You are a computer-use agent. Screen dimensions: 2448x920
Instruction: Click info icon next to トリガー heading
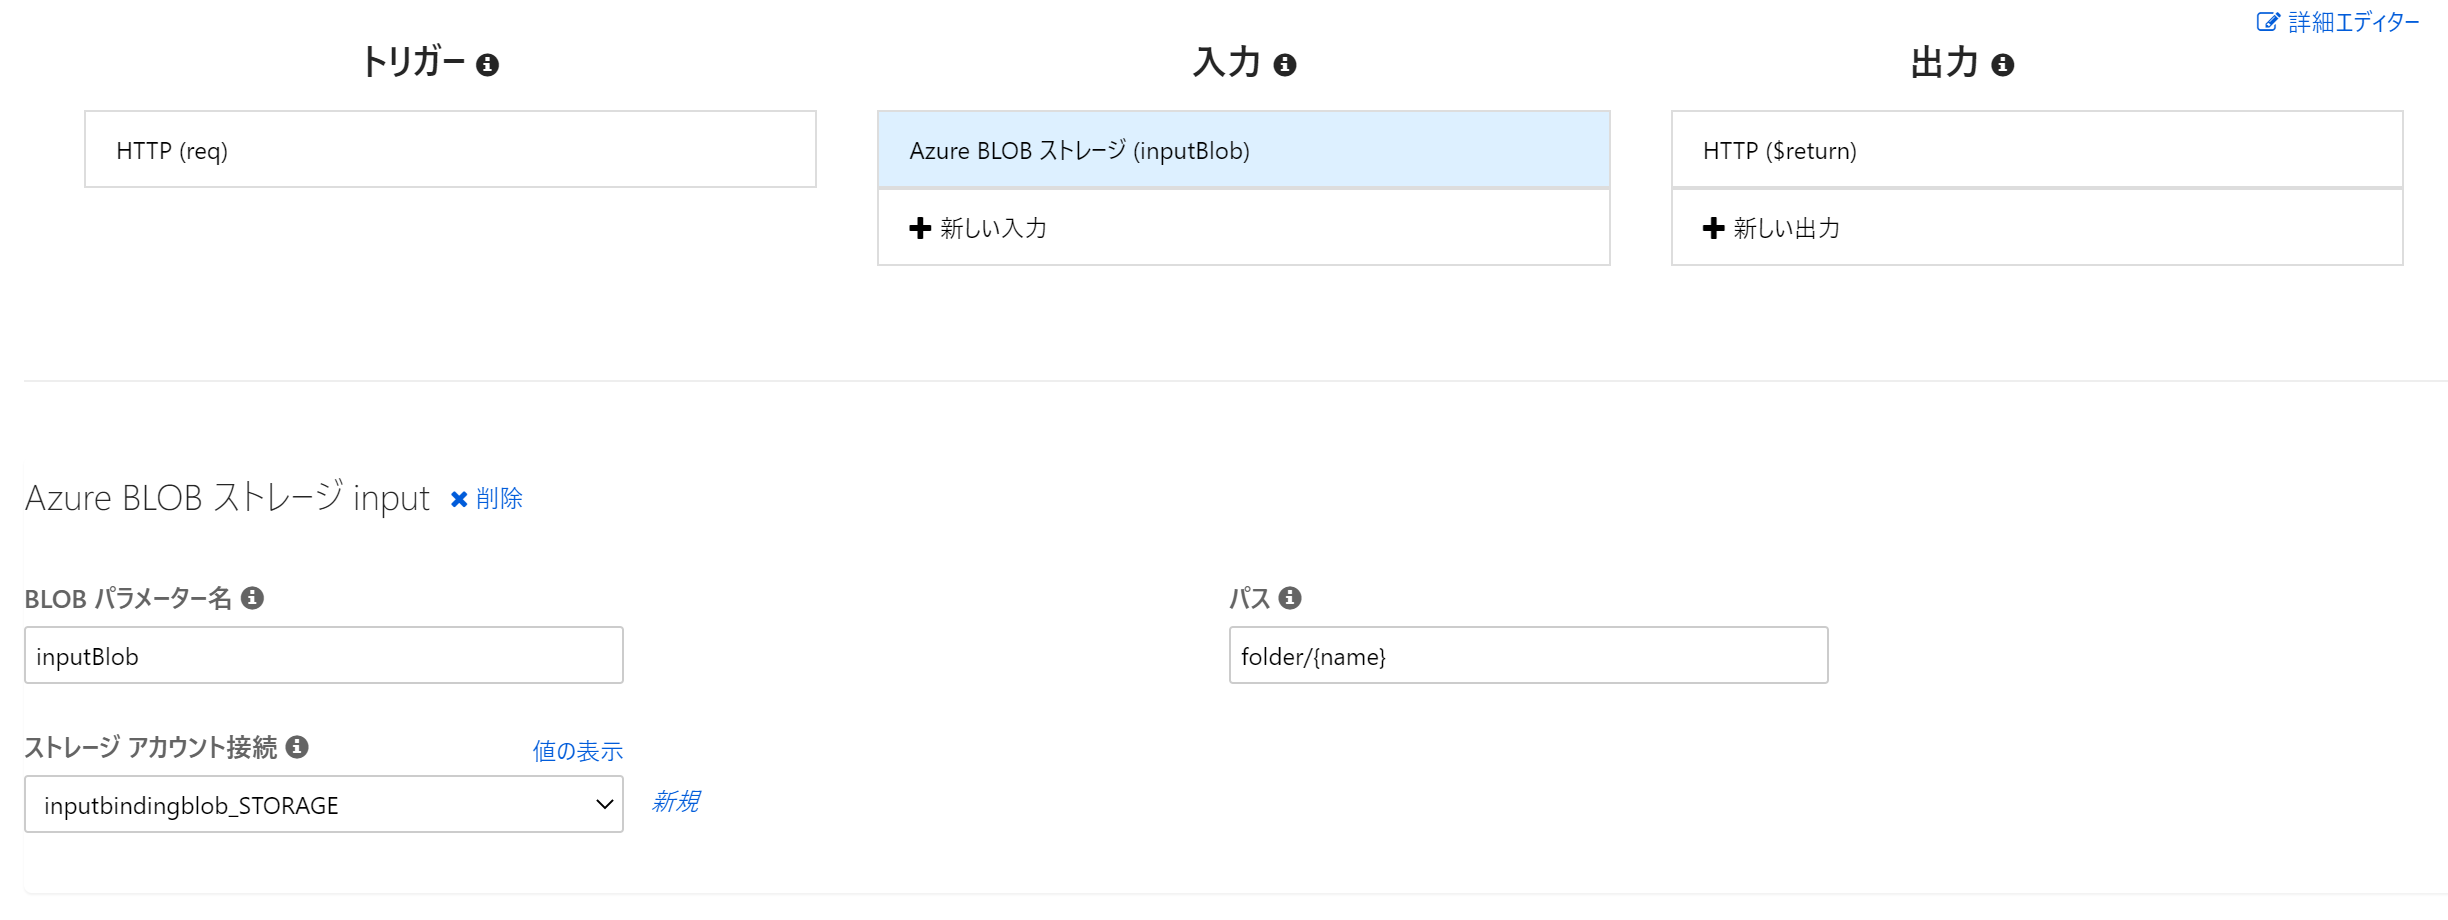pos(487,65)
